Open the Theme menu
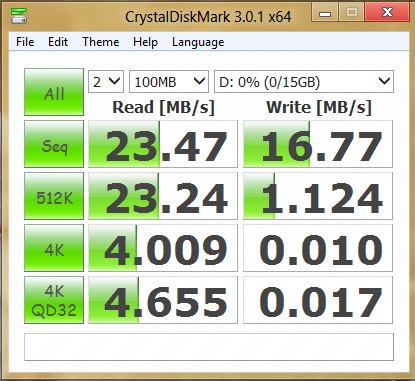The height and width of the screenshot is (381, 415). click(101, 42)
